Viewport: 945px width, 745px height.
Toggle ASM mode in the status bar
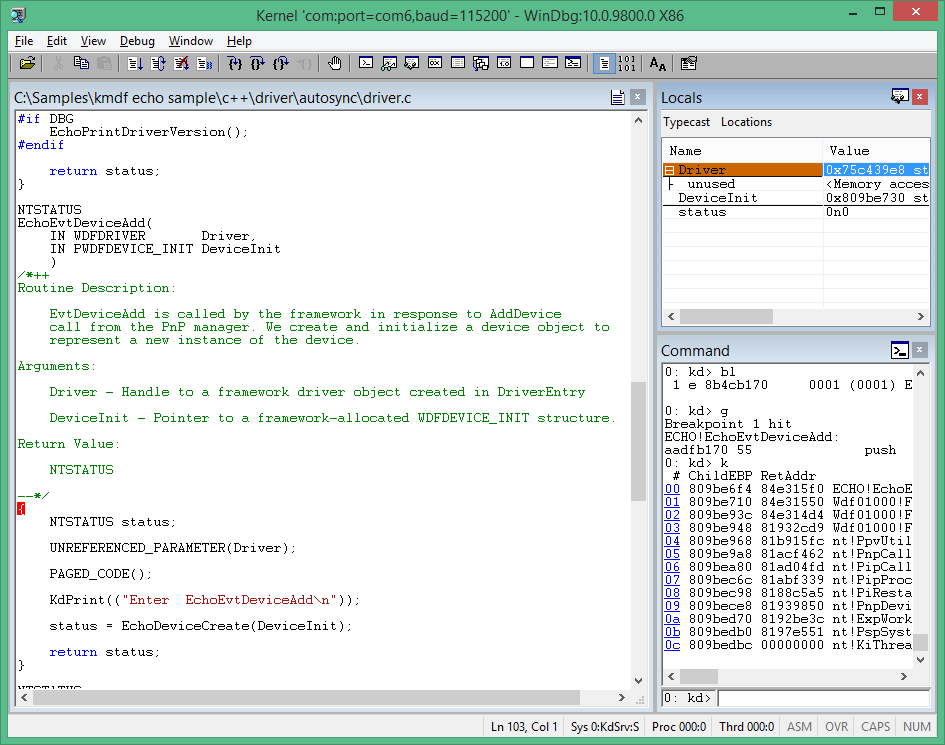[x=799, y=726]
